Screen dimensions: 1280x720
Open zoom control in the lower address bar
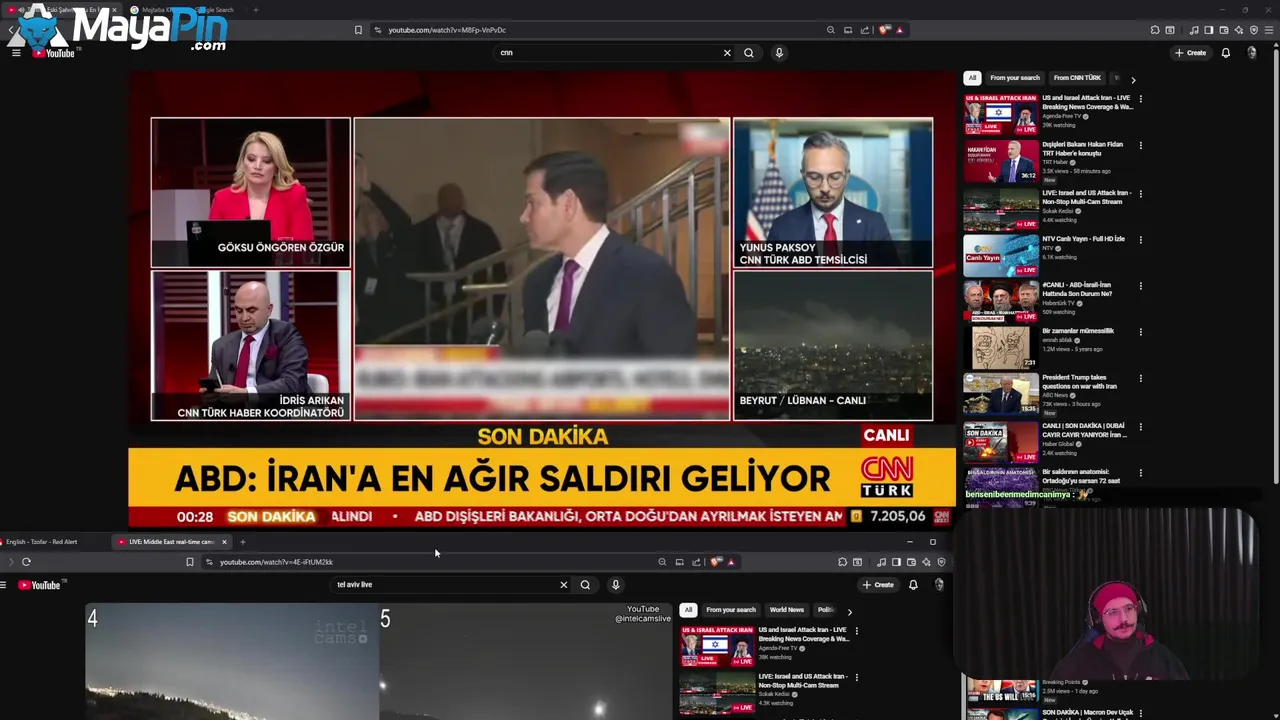[x=662, y=562]
